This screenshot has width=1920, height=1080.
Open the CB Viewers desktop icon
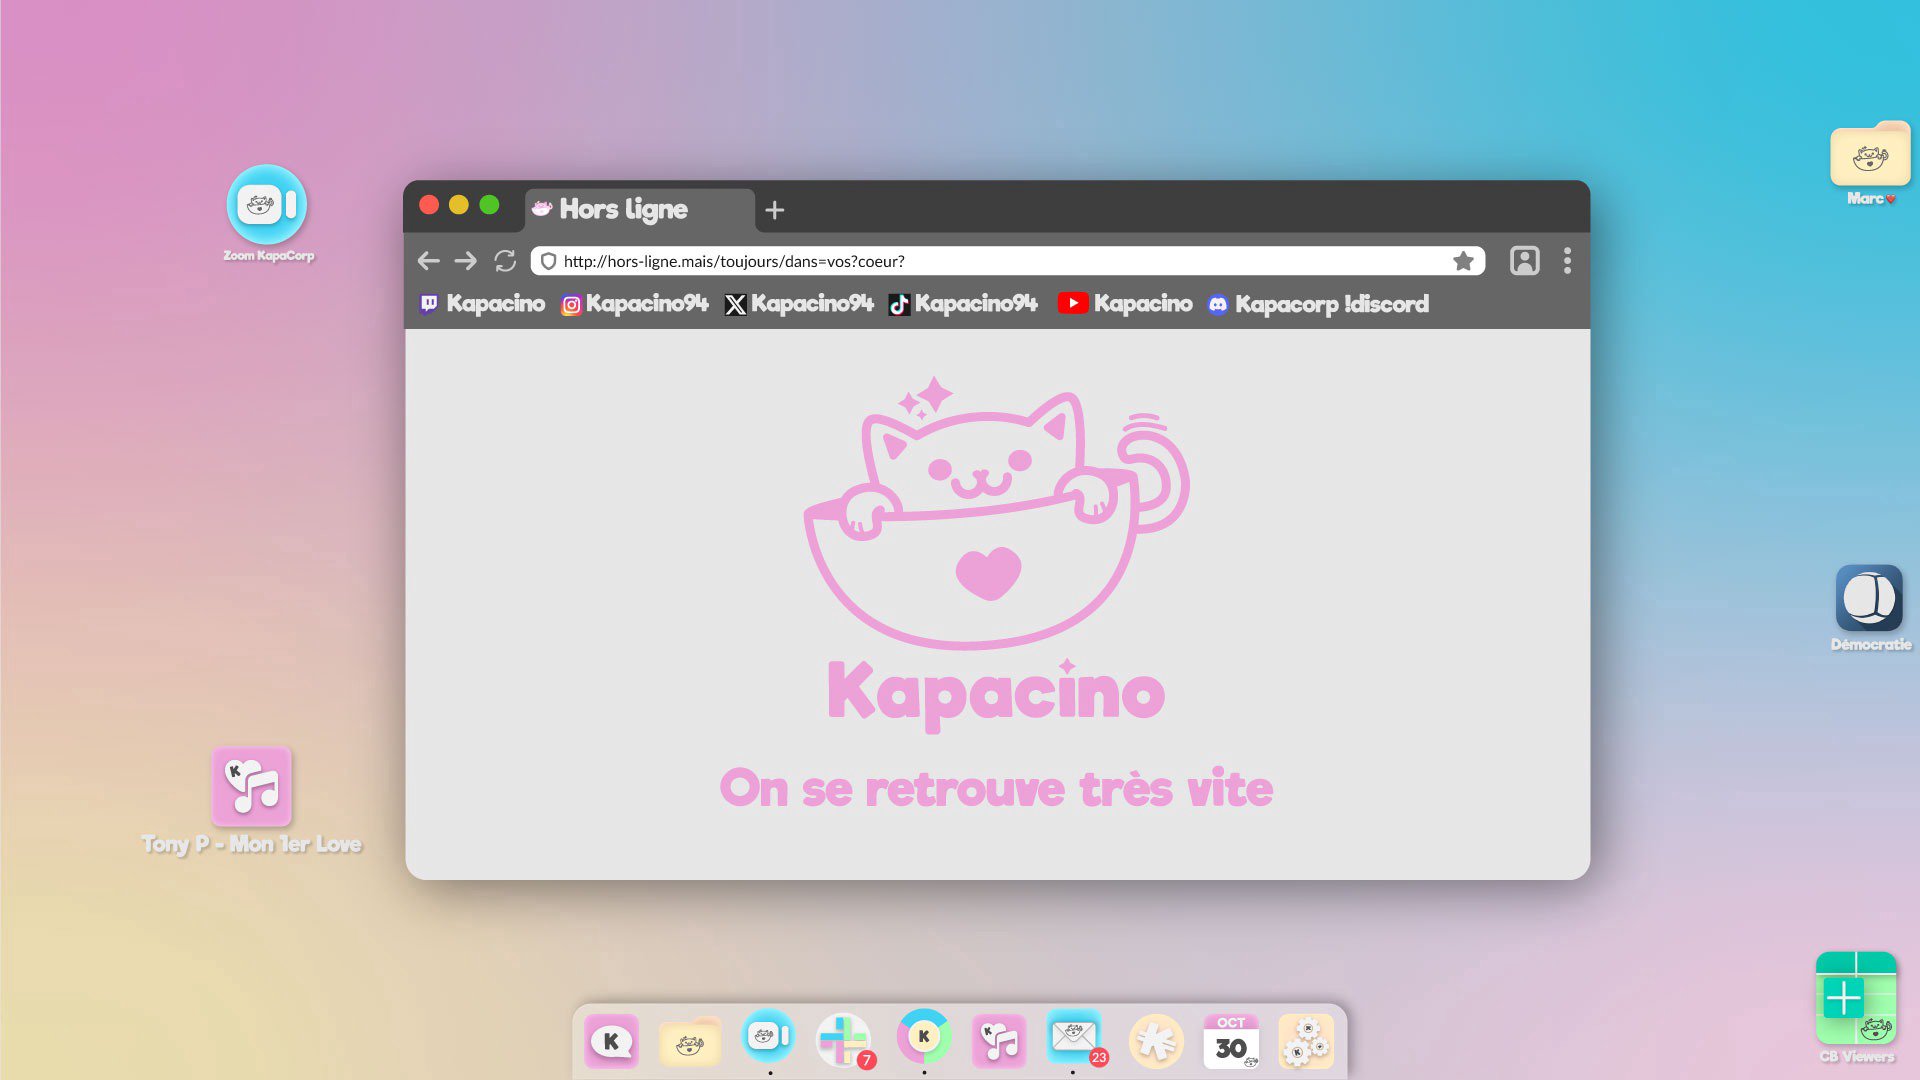(1856, 998)
